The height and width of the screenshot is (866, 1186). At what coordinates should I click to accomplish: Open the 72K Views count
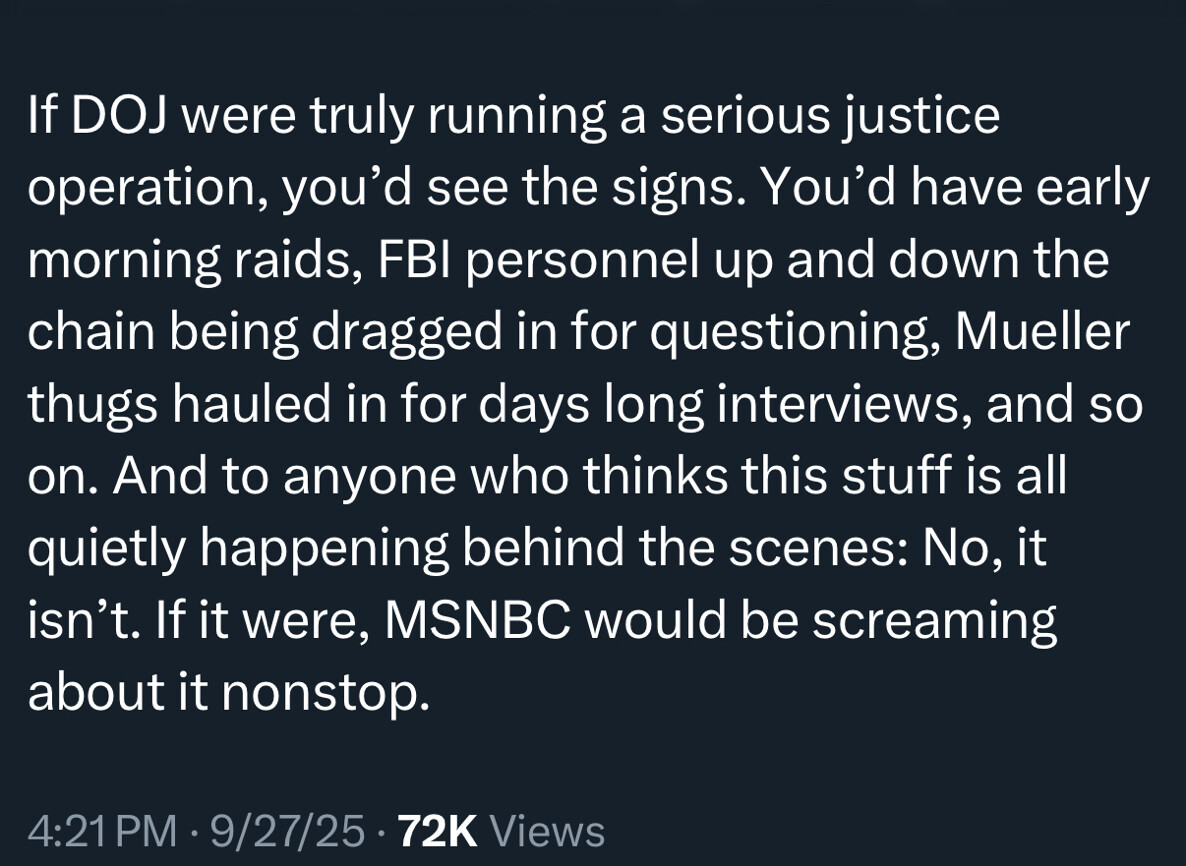pos(500,831)
